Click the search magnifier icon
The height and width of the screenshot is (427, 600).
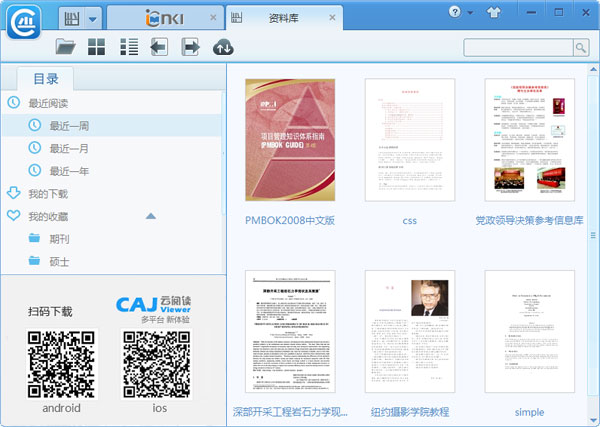[580, 47]
